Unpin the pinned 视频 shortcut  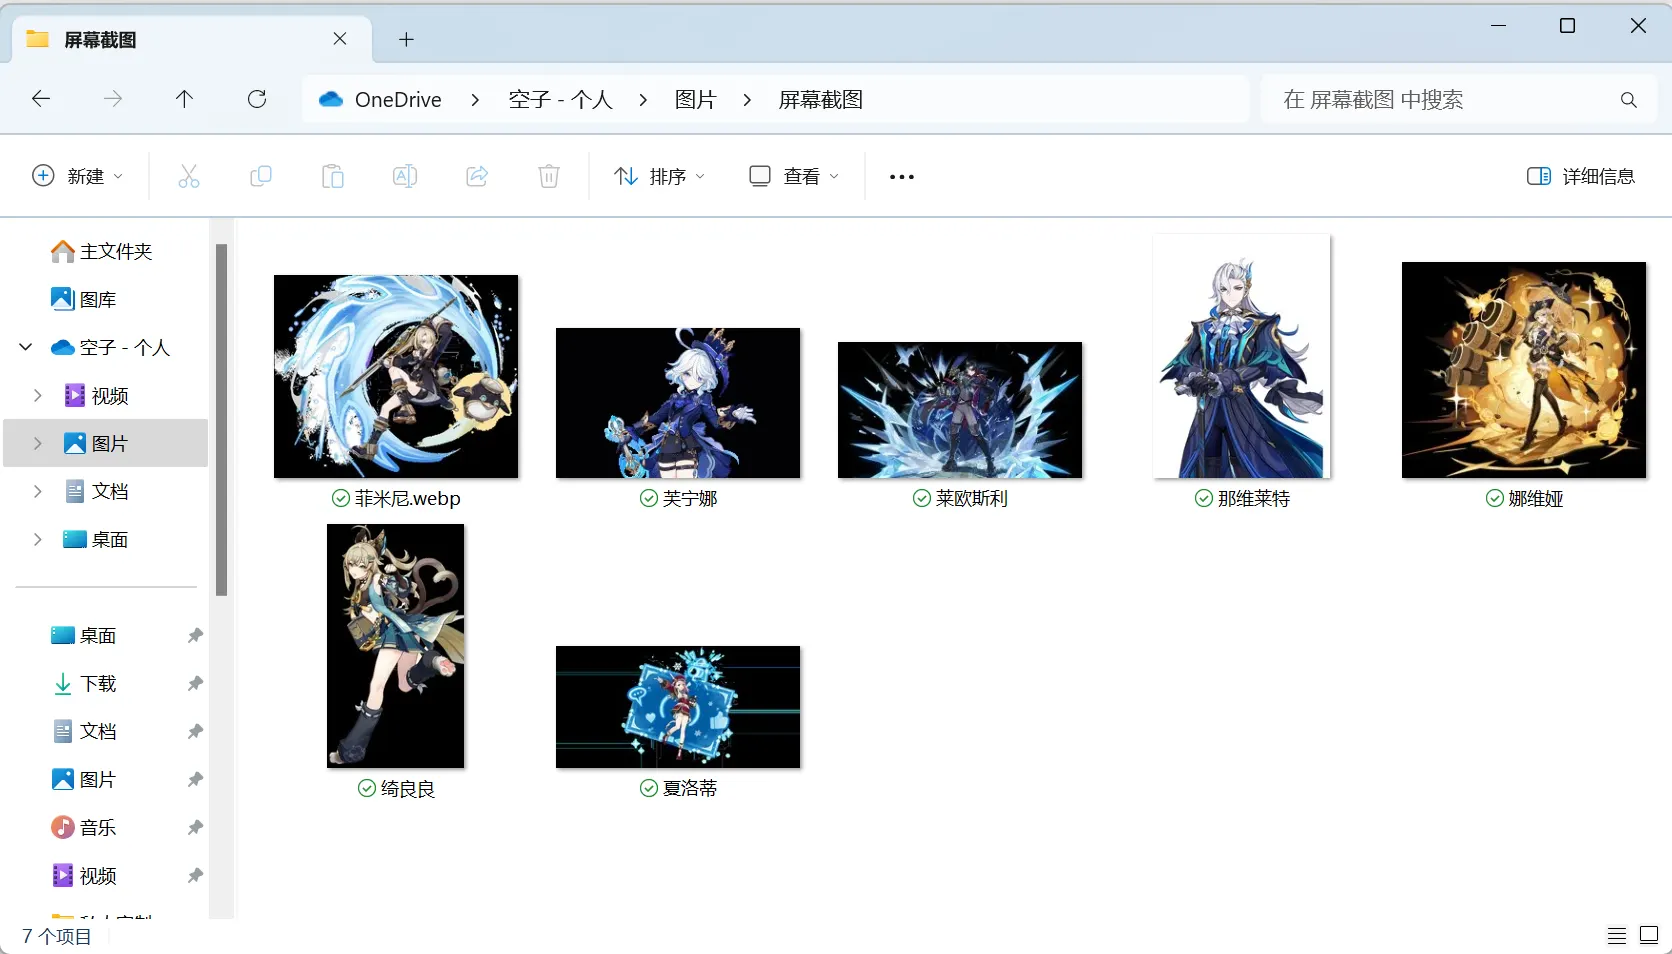click(x=195, y=875)
